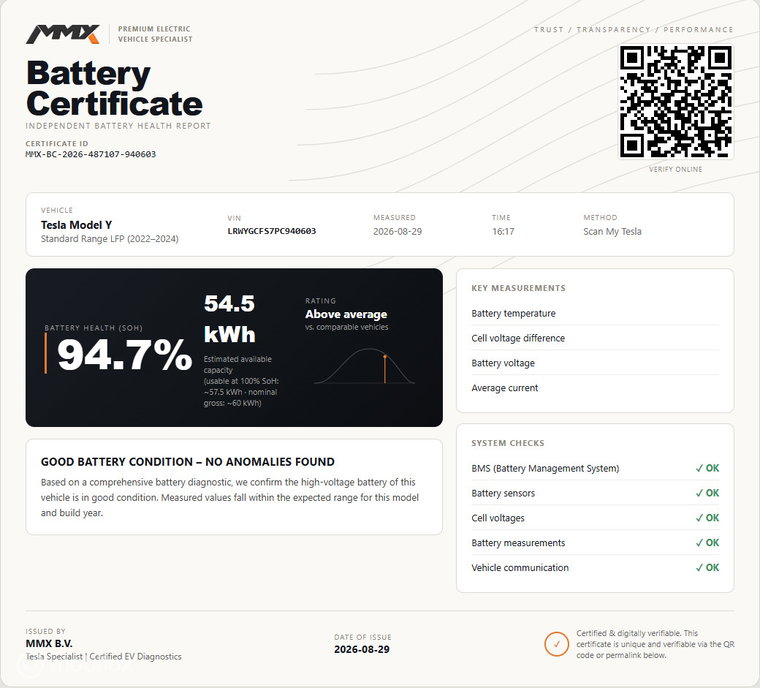The image size is (760, 688).
Task: Click 'Battery temperature' measurement row
Action: (x=595, y=313)
